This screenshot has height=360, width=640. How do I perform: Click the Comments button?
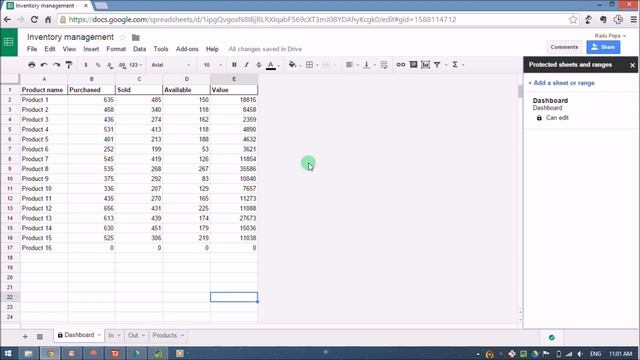click(x=564, y=47)
